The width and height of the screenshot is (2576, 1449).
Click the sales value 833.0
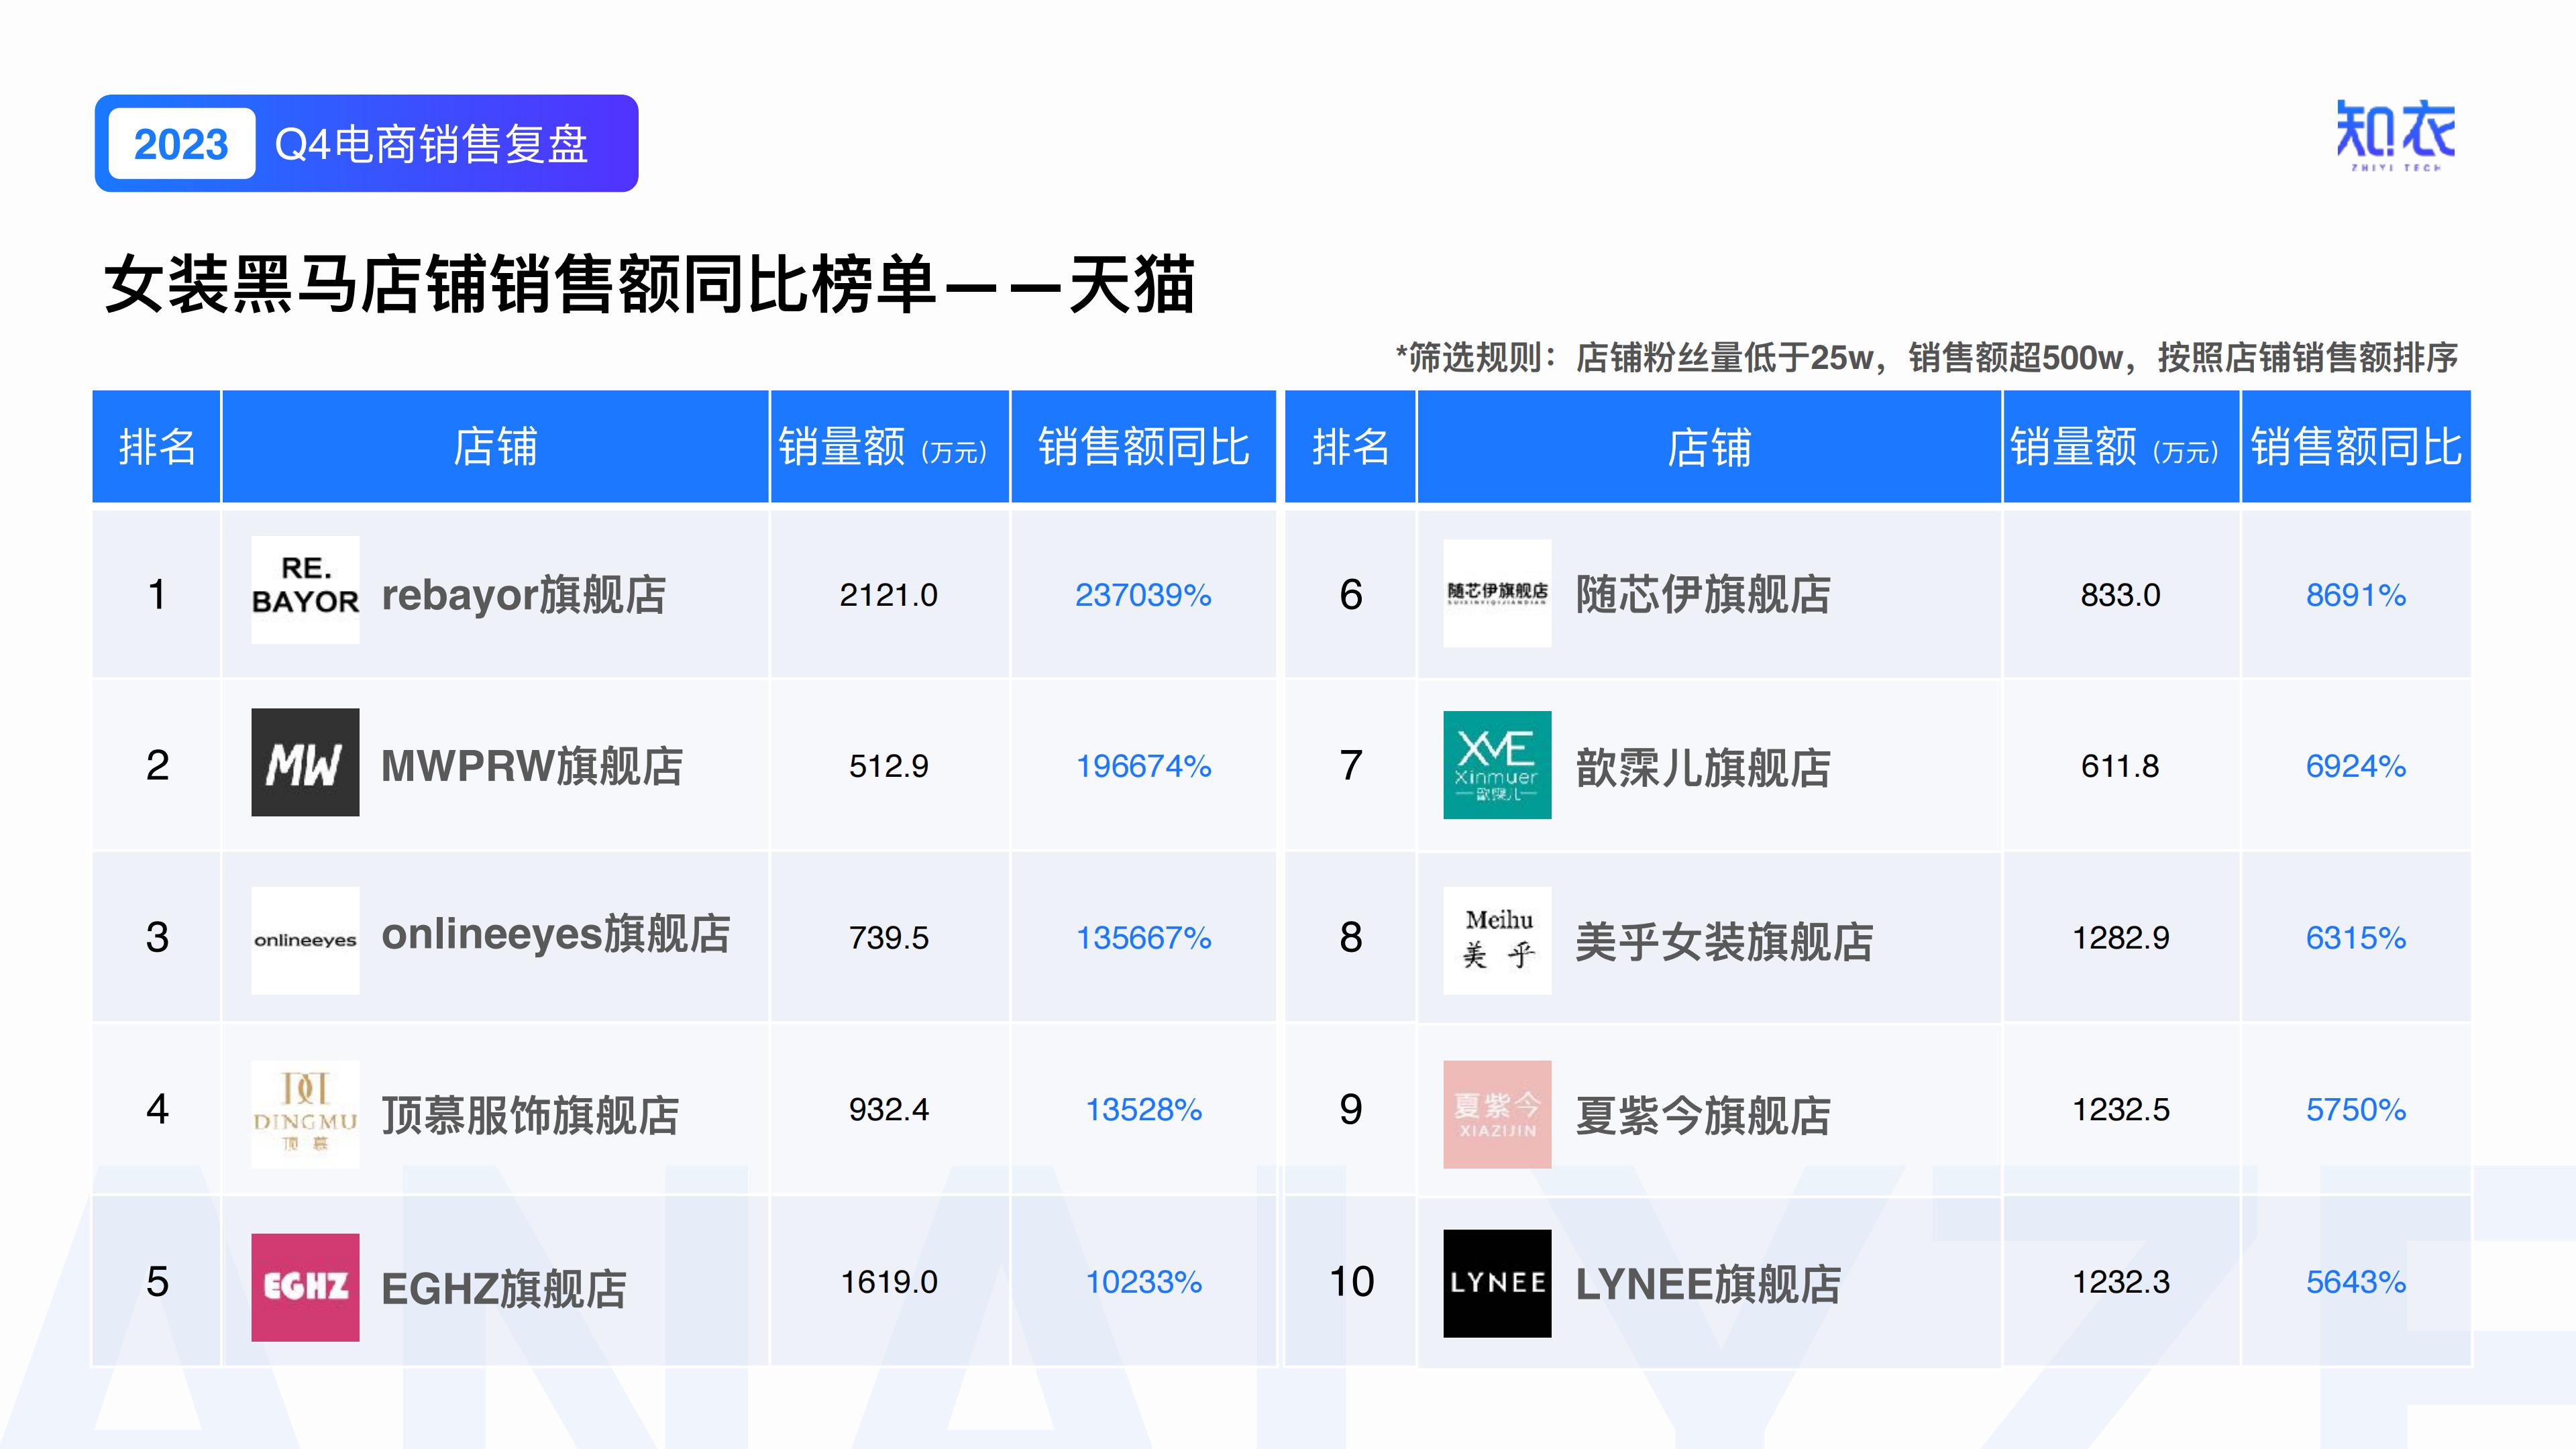click(2121, 595)
